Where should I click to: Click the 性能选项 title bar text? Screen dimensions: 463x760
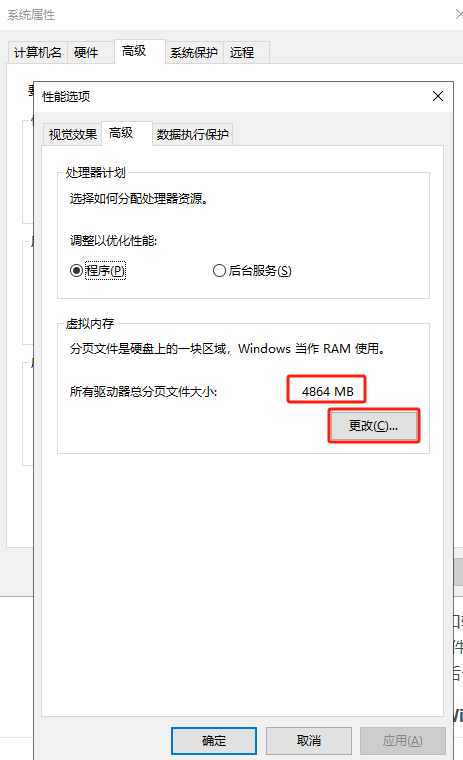pos(66,96)
